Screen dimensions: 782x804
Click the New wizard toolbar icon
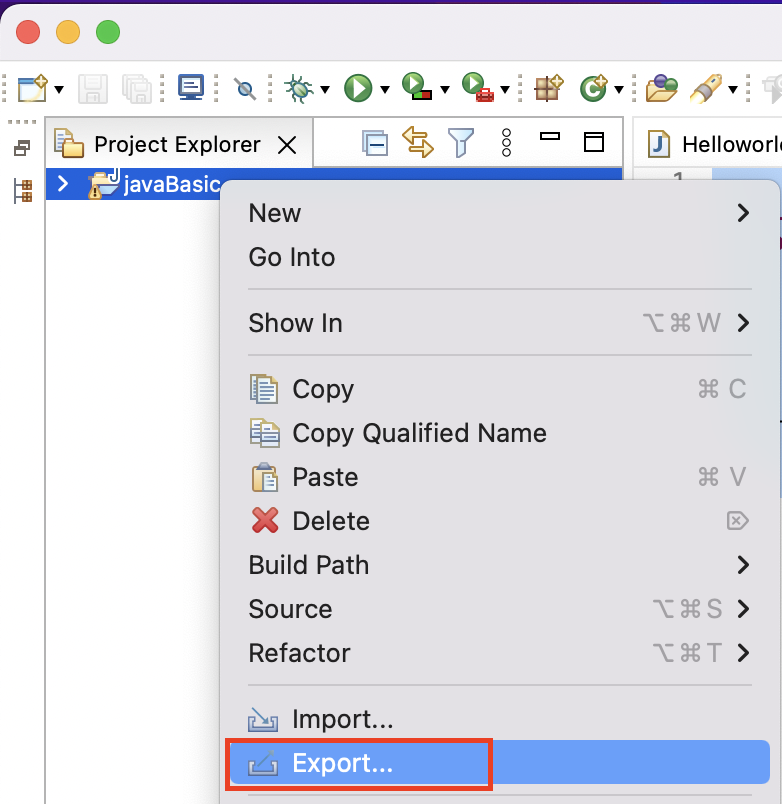tap(33, 89)
